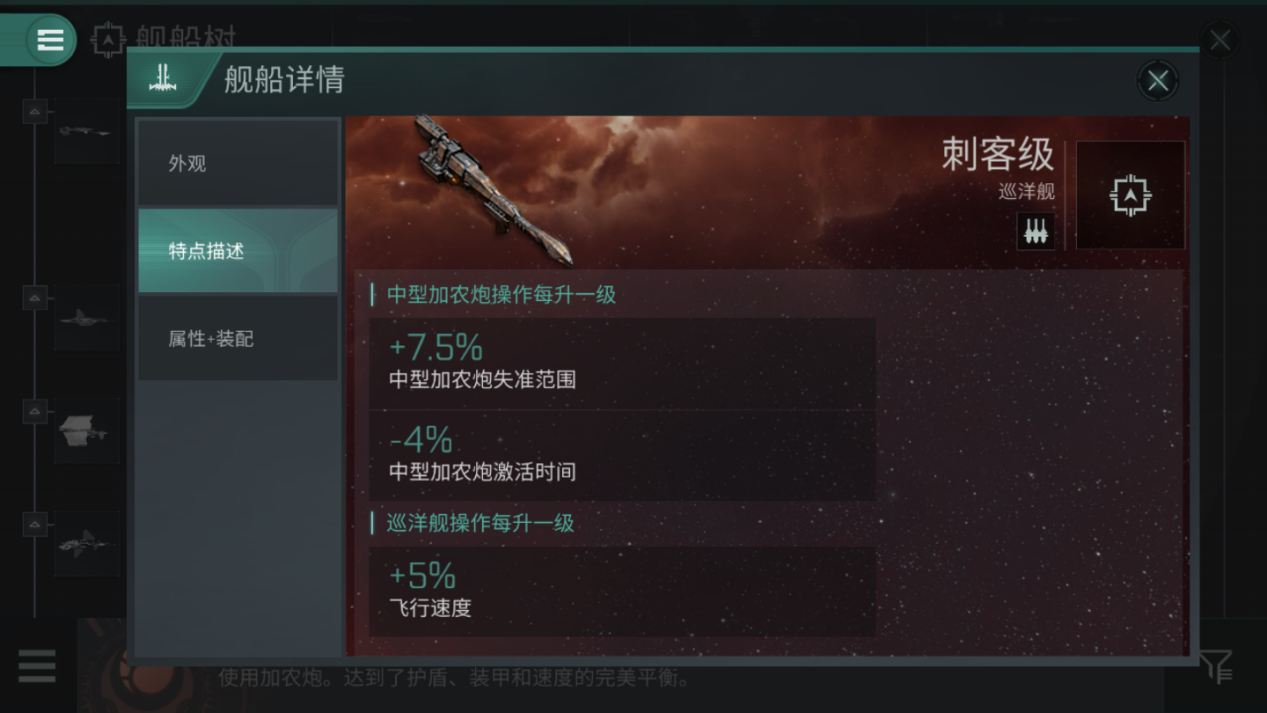Collapse the second ship tree node arrow
This screenshot has width=1267, height=713.
point(35,297)
